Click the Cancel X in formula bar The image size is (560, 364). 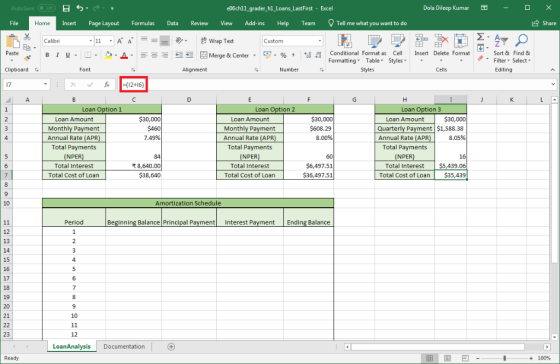click(x=73, y=85)
